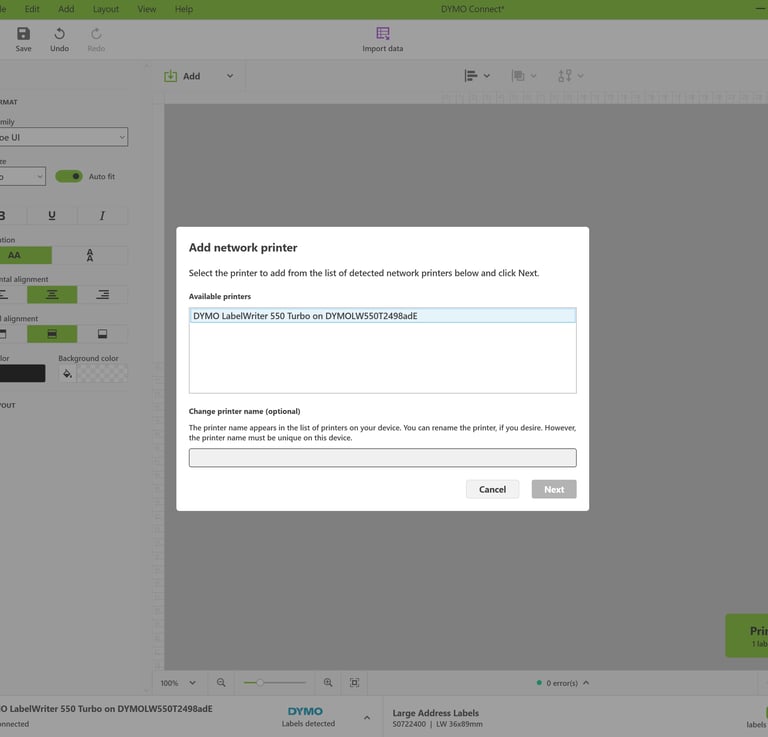Click the transparent background color swatch
Viewport: 768px width, 737px height.
pyautogui.click(x=102, y=374)
